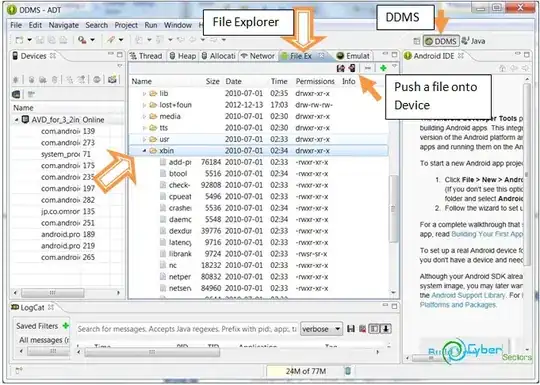
Task: Select All messages saved filter
Action: [43, 340]
